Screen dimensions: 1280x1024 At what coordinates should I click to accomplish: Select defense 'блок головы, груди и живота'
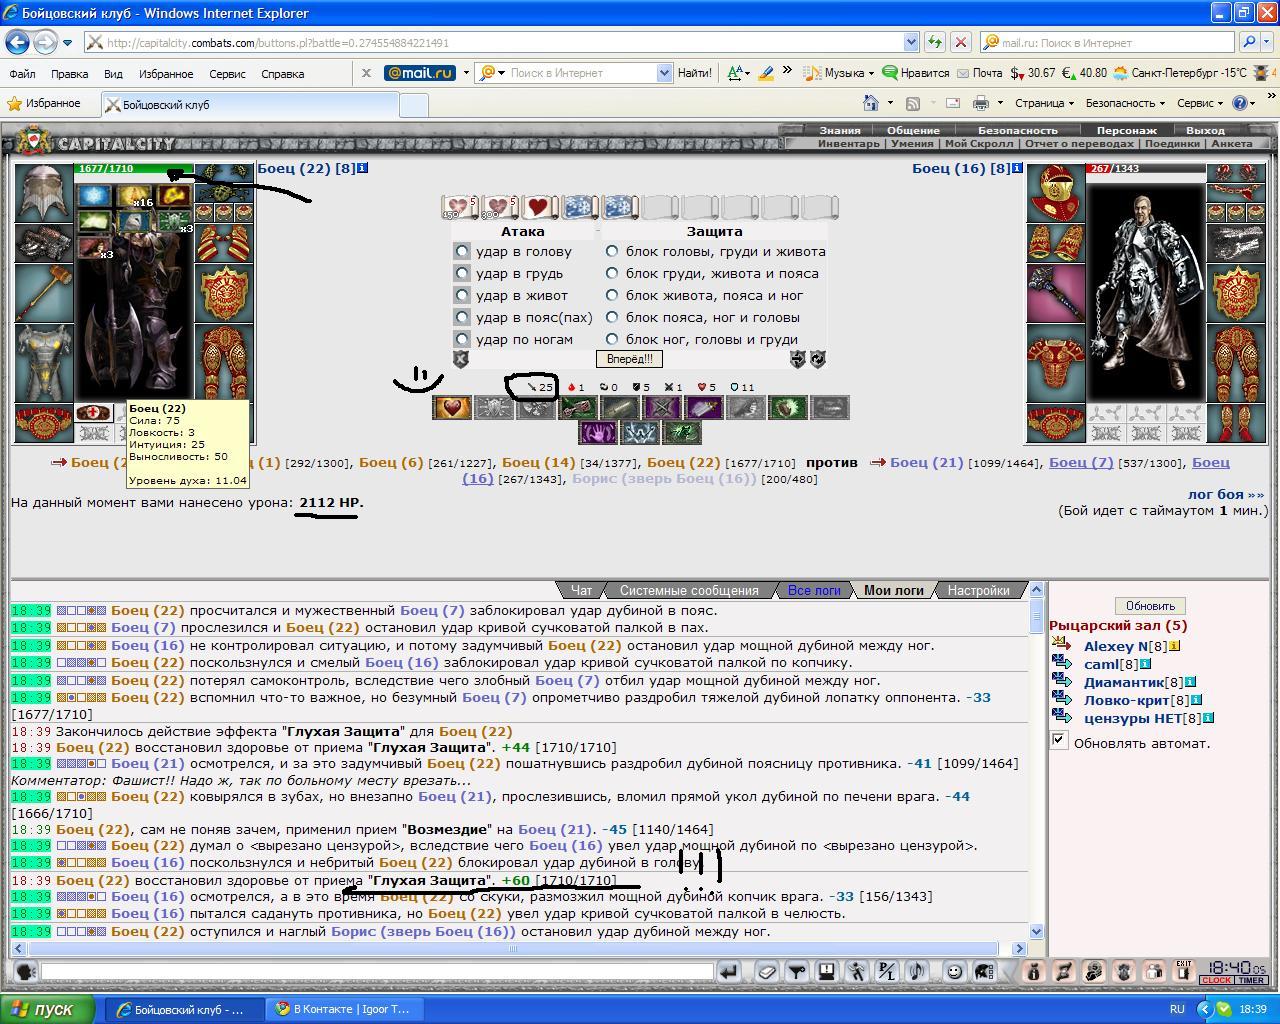(x=612, y=251)
